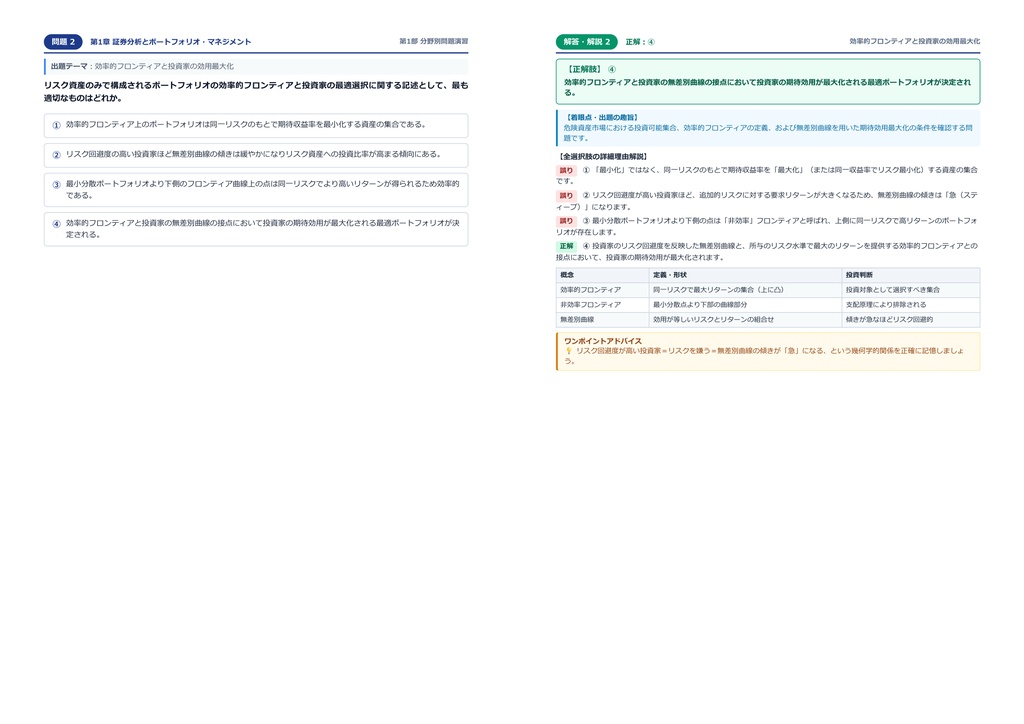This screenshot has height=724, width=1024.
Task: Click the 第1部 分野別問題演習 header text
Action: [x=434, y=41]
